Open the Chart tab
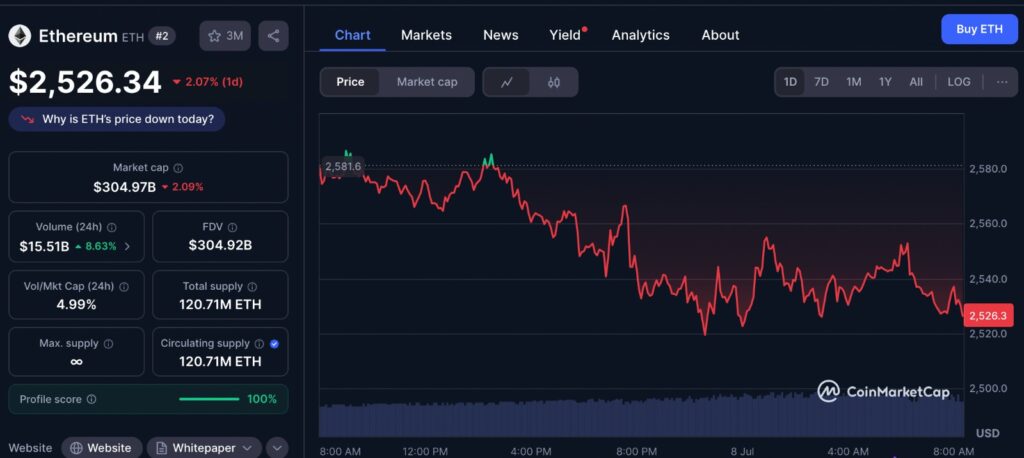Image resolution: width=1024 pixels, height=458 pixels. tap(353, 35)
